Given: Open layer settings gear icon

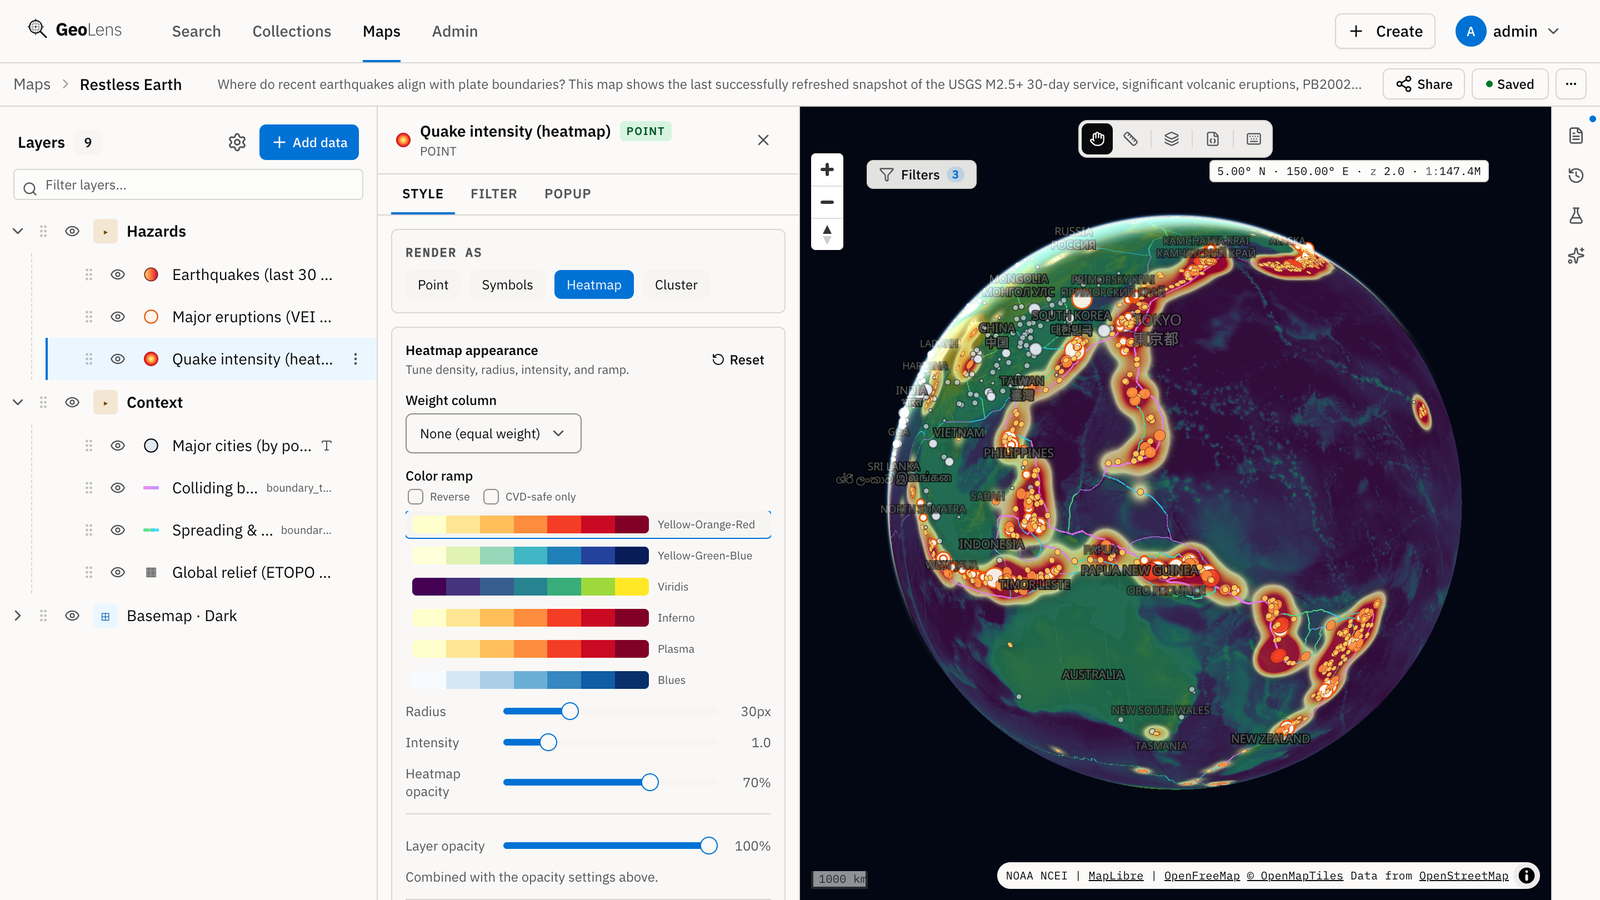Looking at the screenshot, I should pos(237,143).
